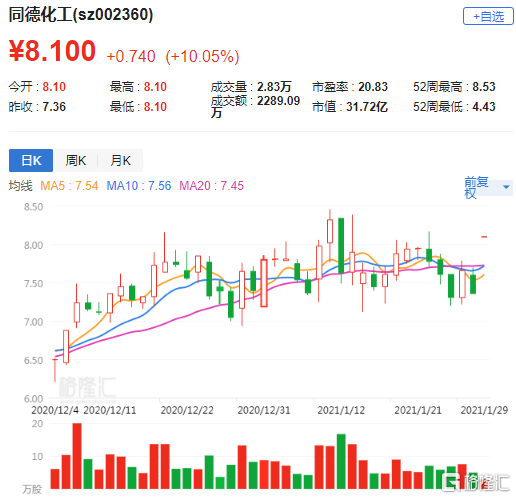The width and height of the screenshot is (516, 499).
Task: Click the MA10 moving average legend
Action: click(139, 186)
